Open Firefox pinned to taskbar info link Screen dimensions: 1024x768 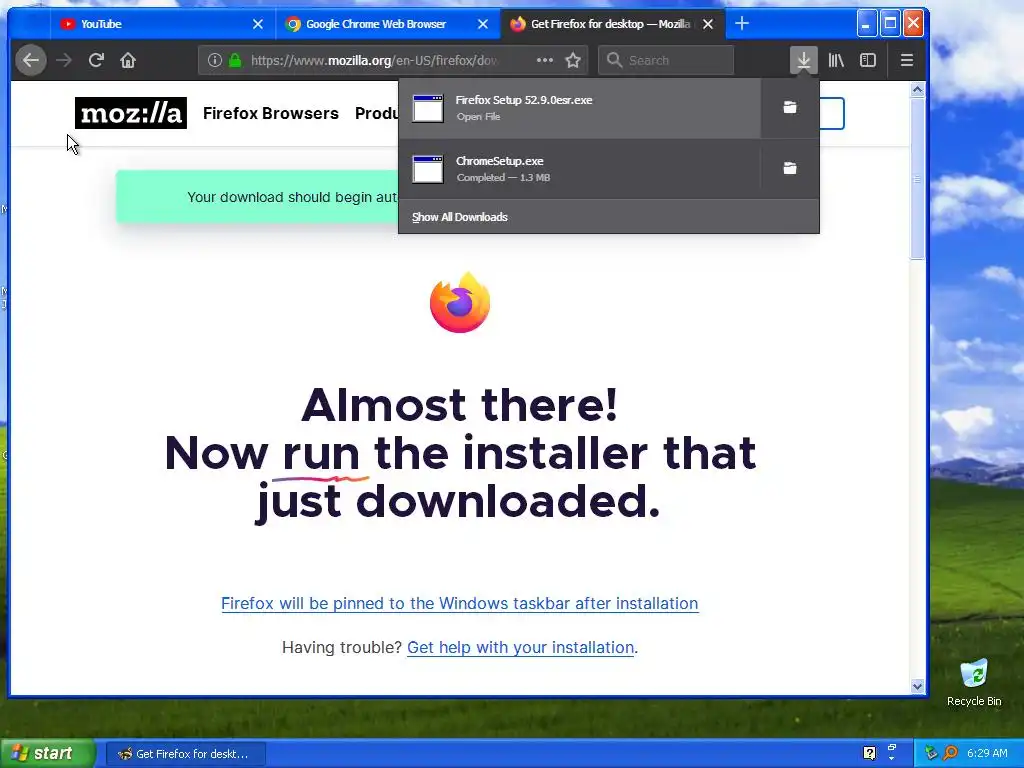tap(460, 603)
